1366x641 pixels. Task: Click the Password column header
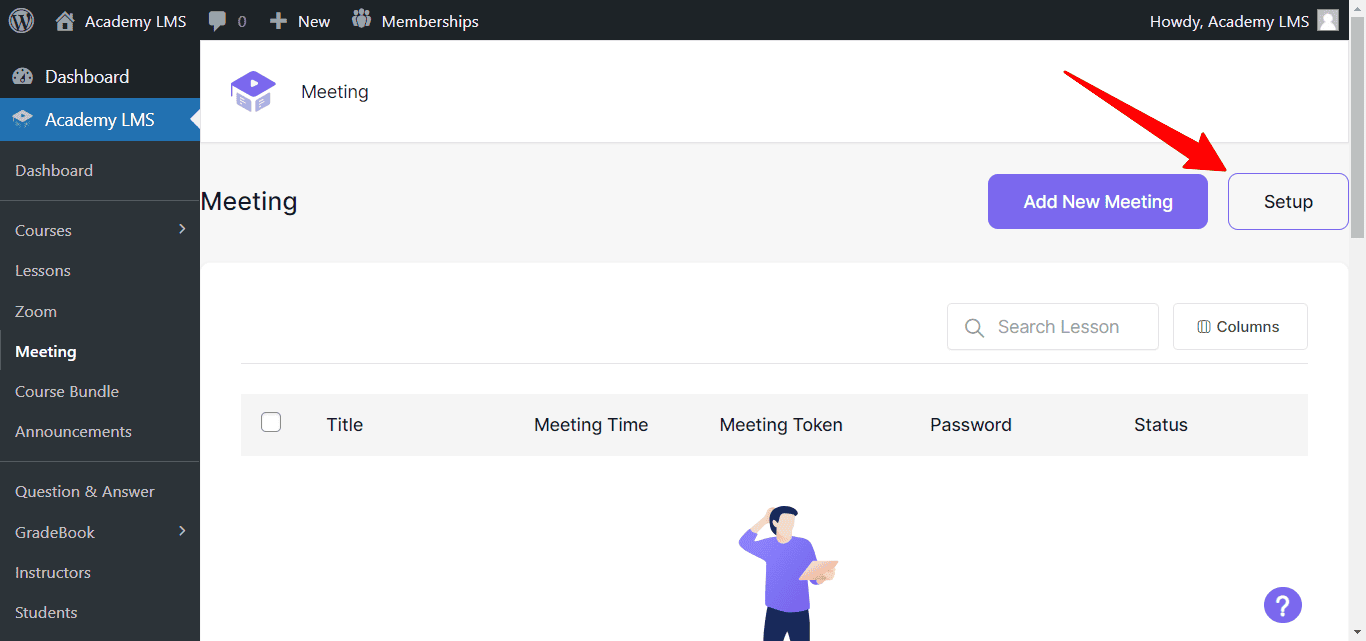coord(971,425)
